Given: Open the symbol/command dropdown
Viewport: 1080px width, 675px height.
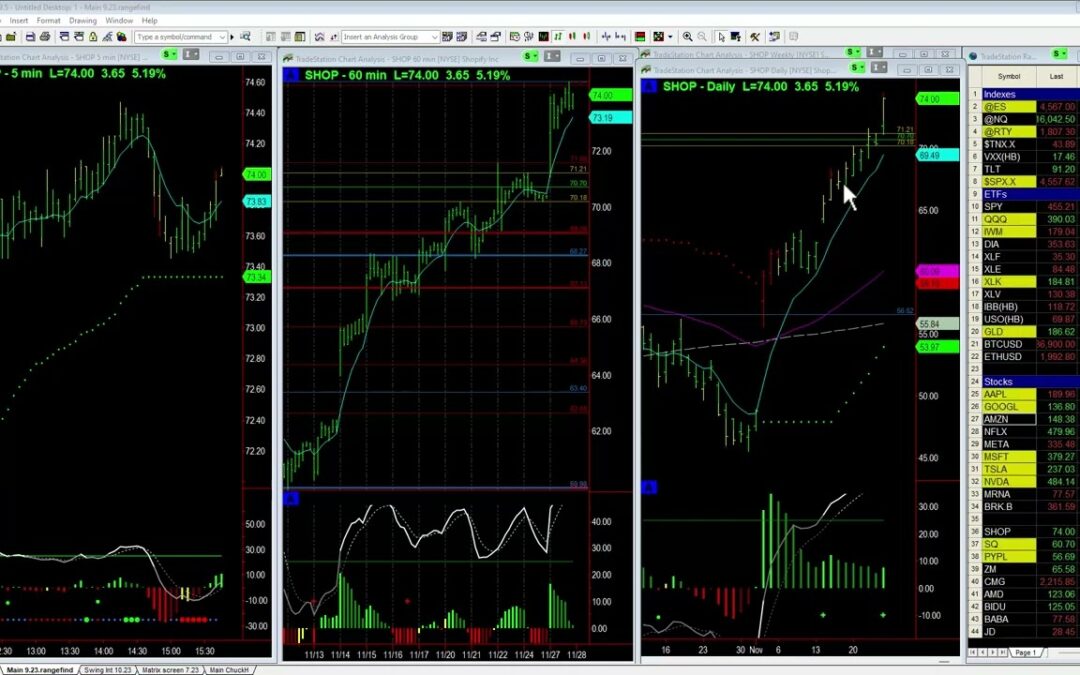Looking at the screenshot, I should click(222, 36).
